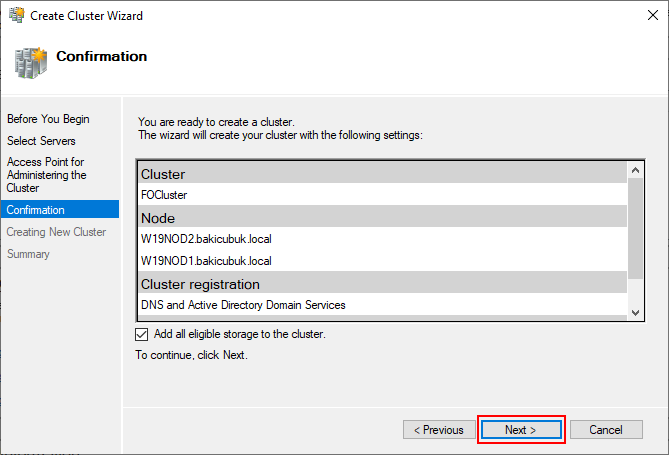Select Access Point for Administering the Cluster step
Screen dimensions: 669x455
47,175
